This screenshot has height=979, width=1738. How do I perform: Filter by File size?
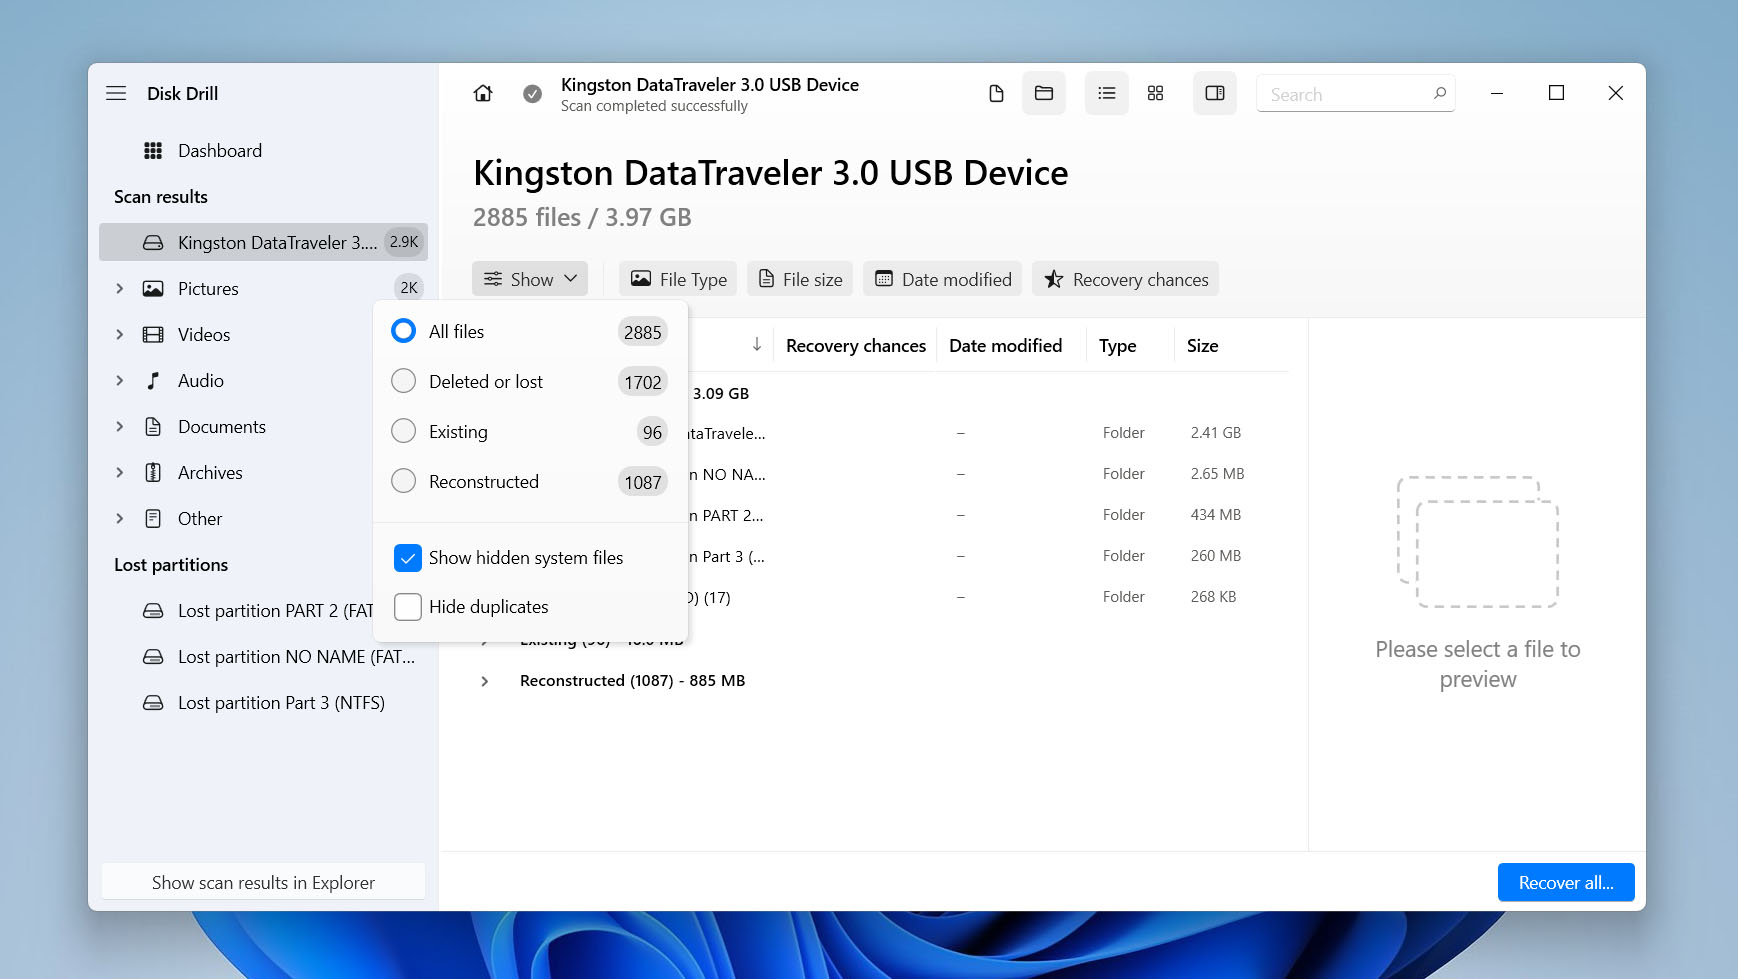tap(800, 279)
